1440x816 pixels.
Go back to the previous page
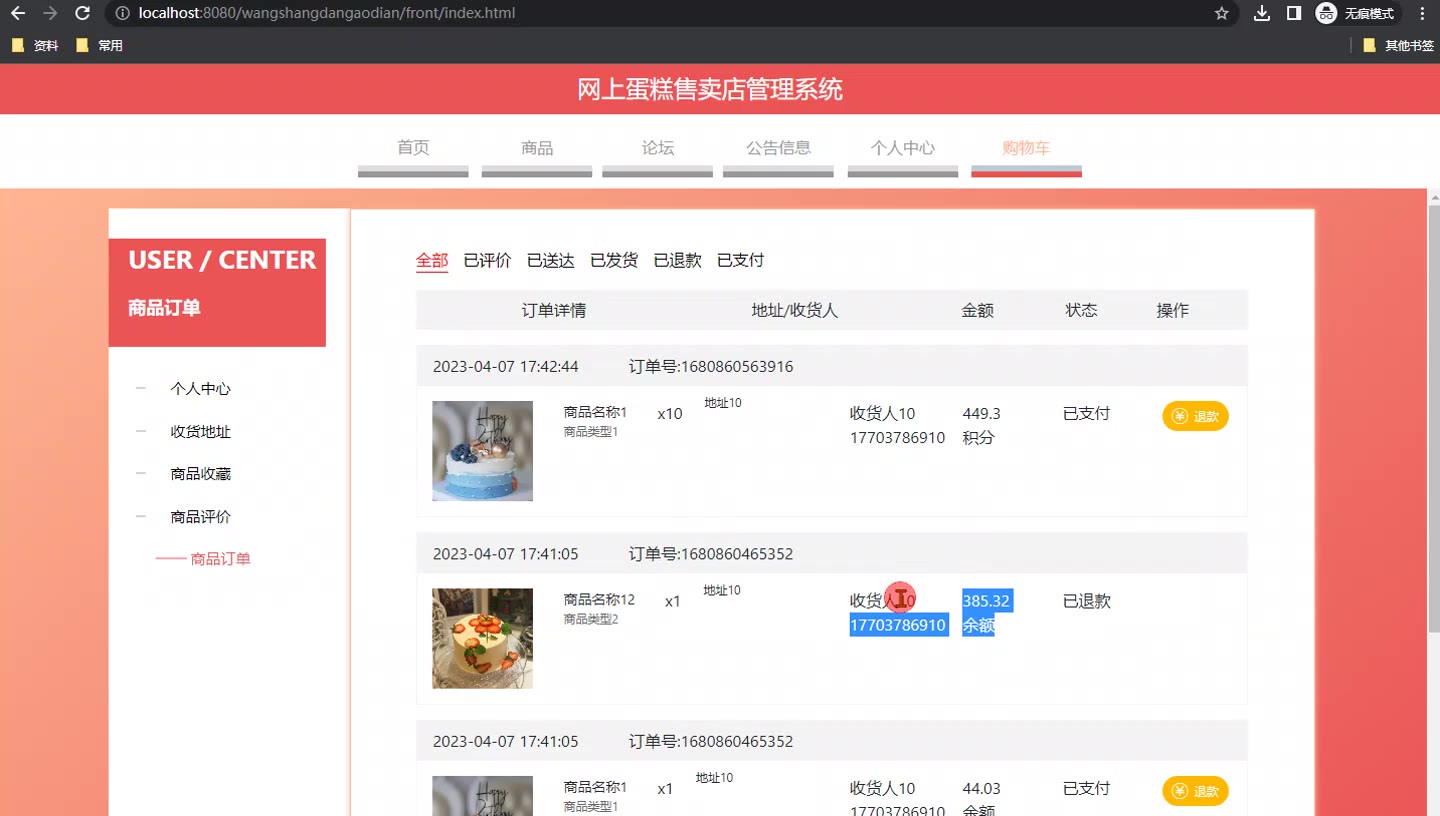18,14
